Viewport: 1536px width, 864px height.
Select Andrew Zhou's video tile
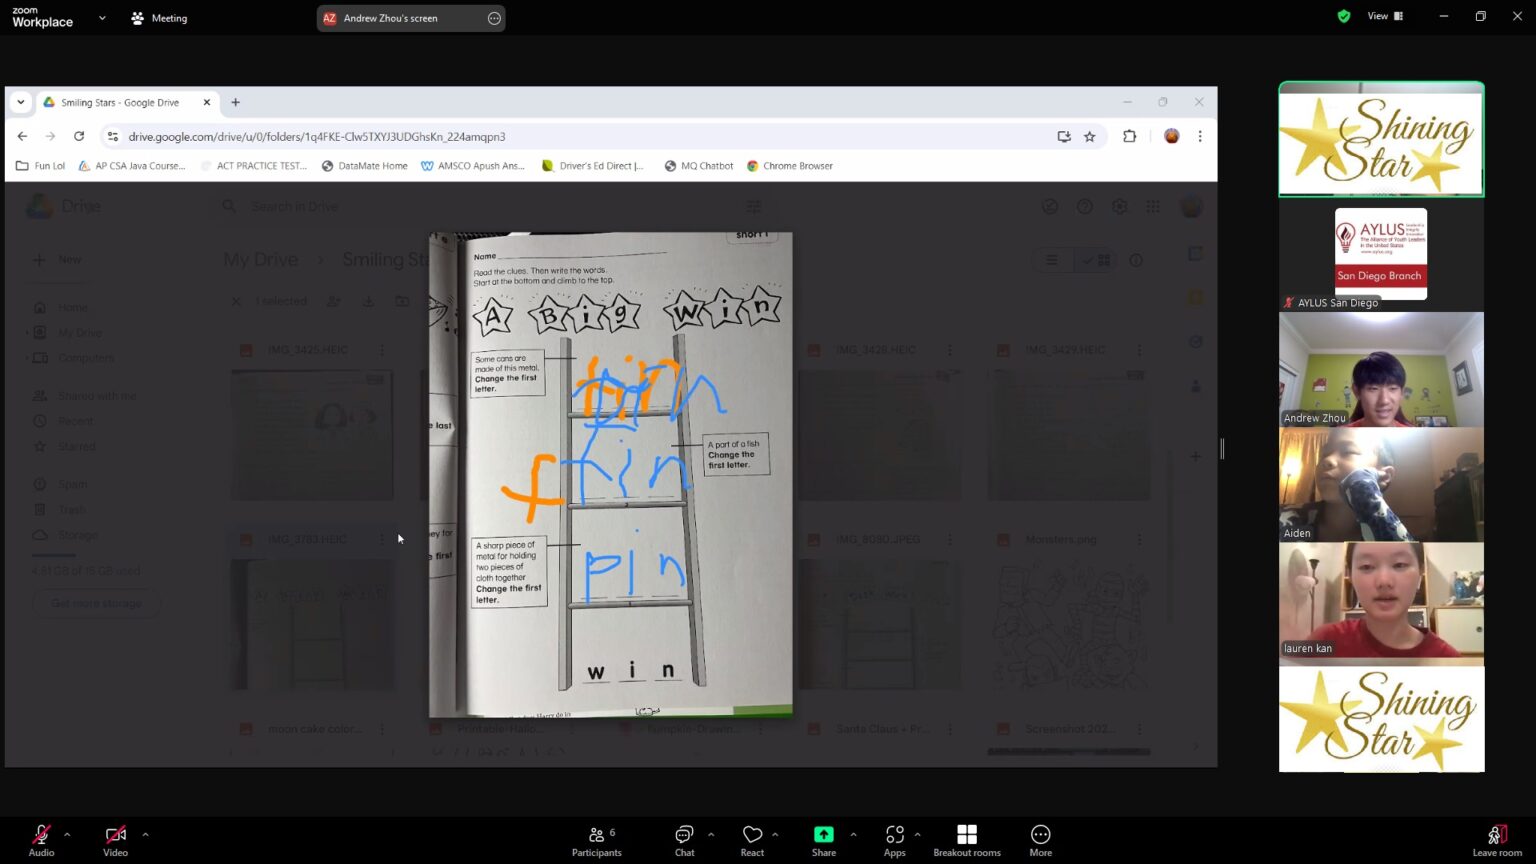coord(1381,369)
